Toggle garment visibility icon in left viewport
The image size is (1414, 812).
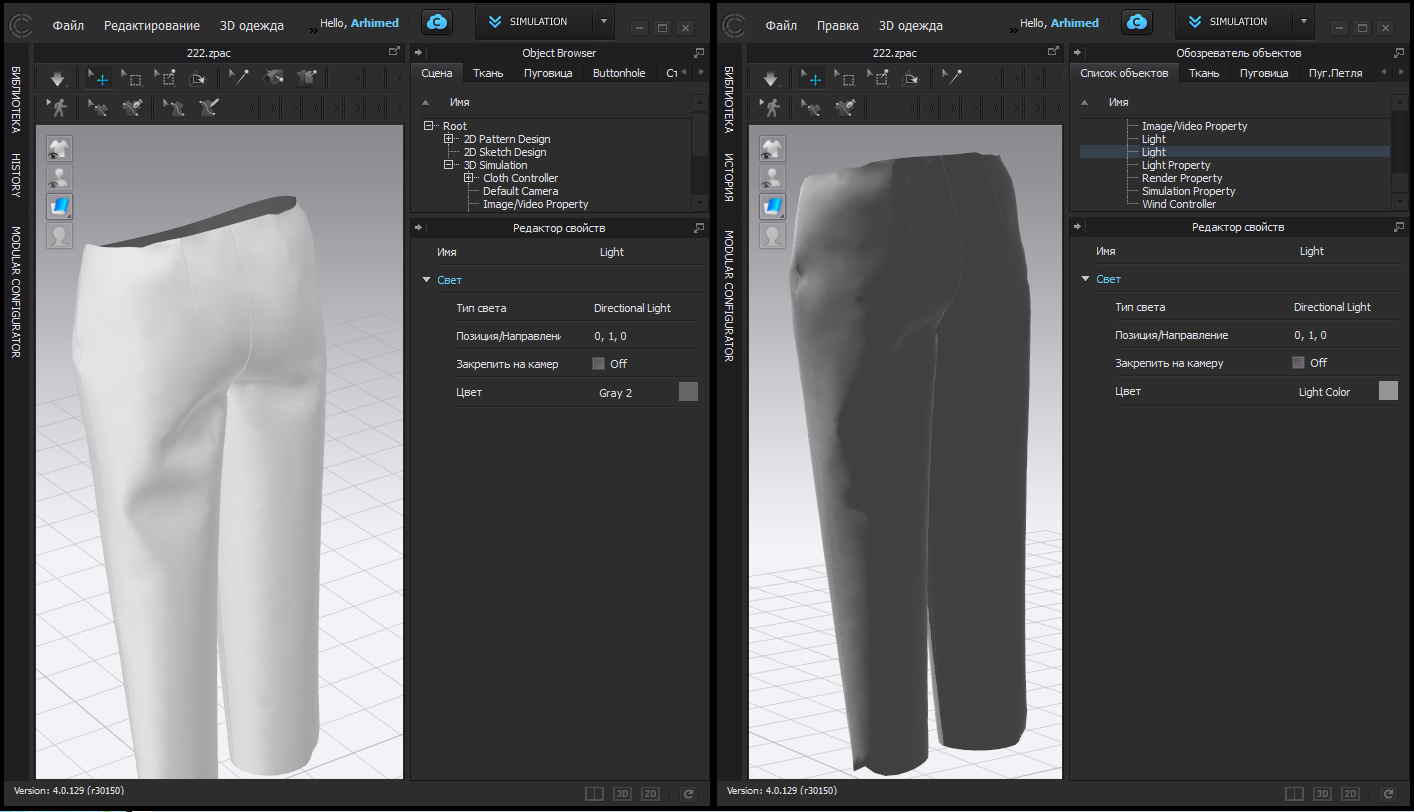click(58, 149)
